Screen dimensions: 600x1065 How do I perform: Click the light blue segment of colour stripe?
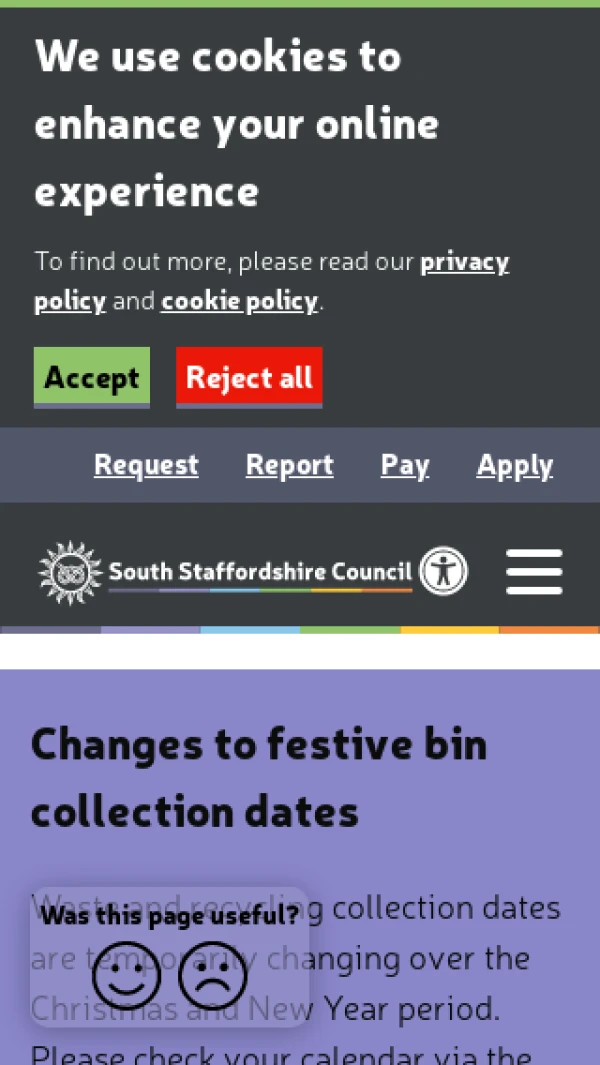tap(250, 630)
